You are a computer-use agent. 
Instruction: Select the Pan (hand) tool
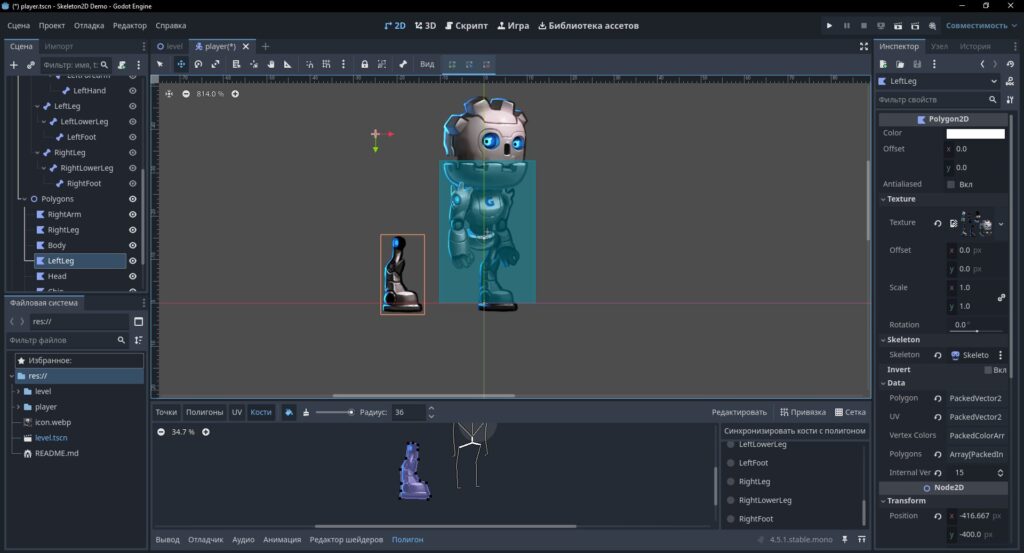coord(270,64)
